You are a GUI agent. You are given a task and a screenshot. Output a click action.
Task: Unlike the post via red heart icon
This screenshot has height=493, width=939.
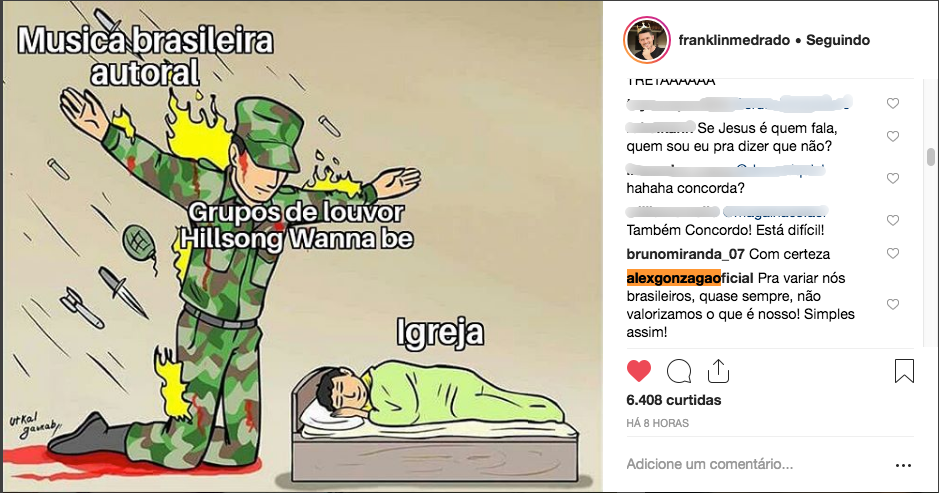(639, 371)
